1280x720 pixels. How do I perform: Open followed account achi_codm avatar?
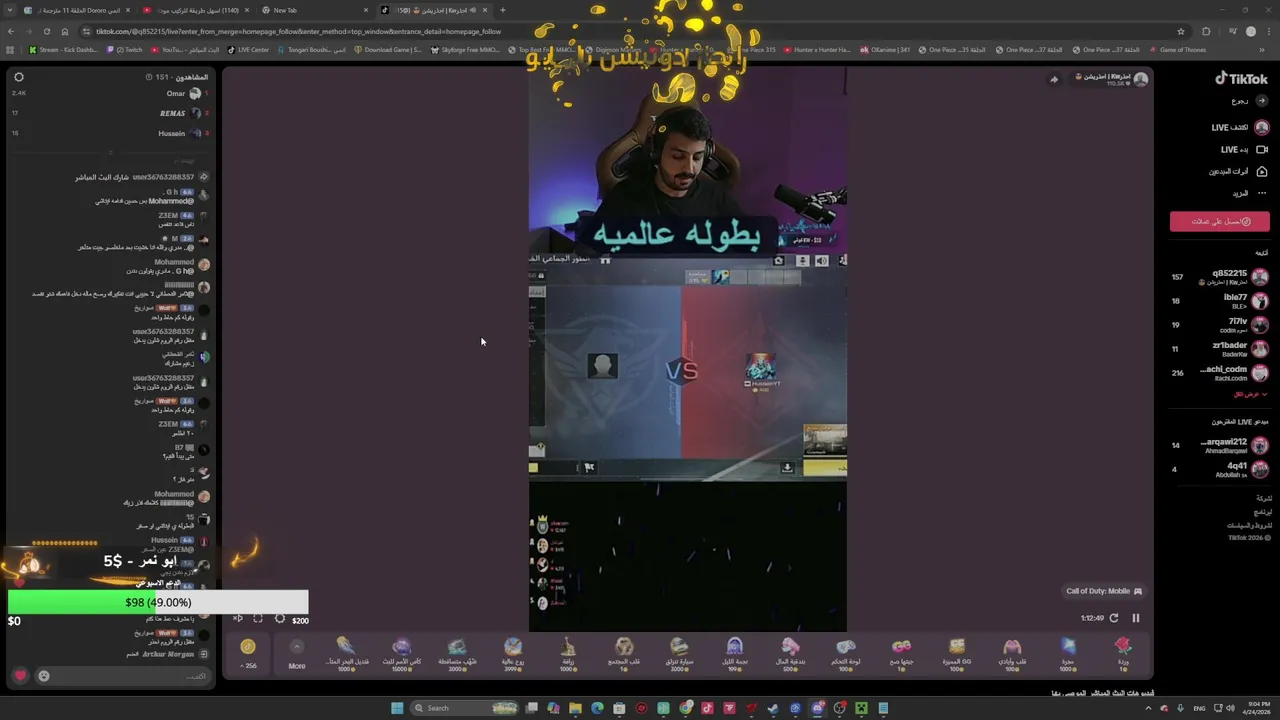tap(1260, 373)
